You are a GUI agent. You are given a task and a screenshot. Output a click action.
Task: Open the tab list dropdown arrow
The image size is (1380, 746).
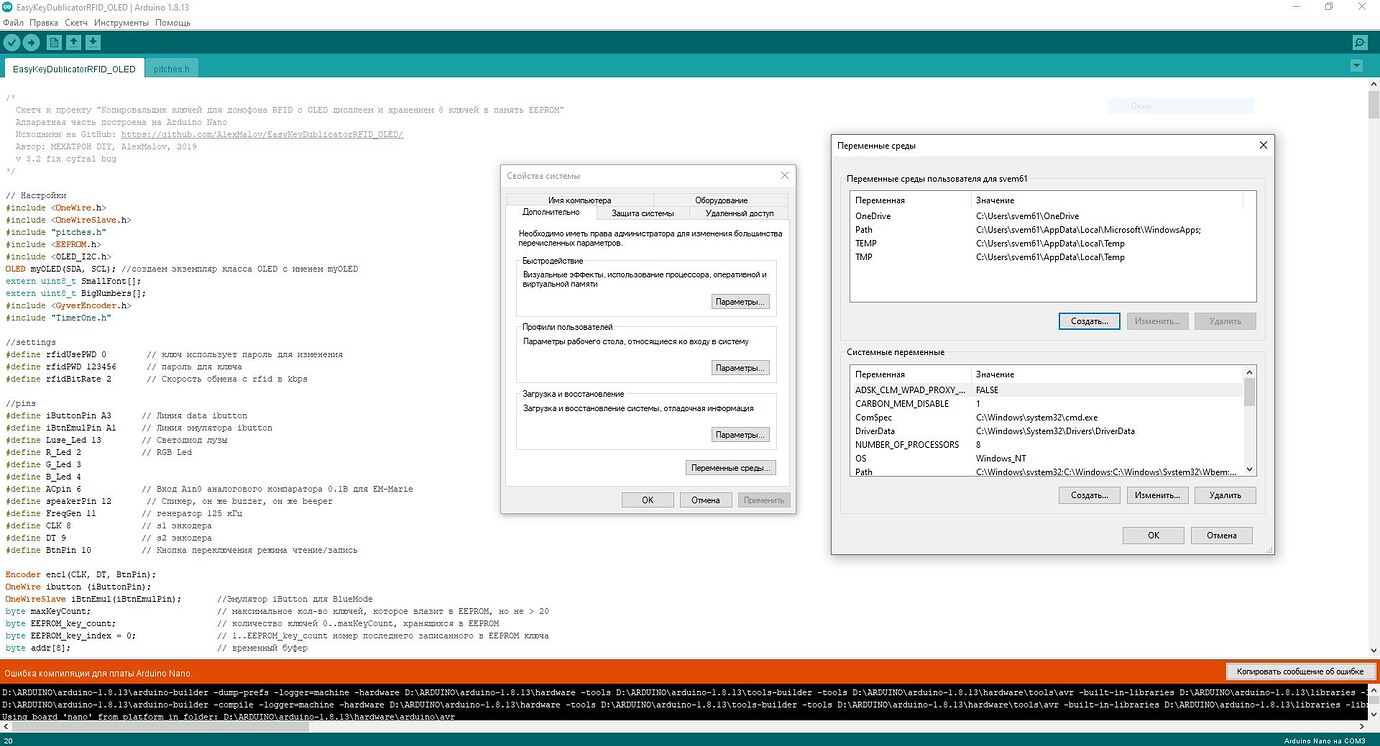coord(1357,64)
